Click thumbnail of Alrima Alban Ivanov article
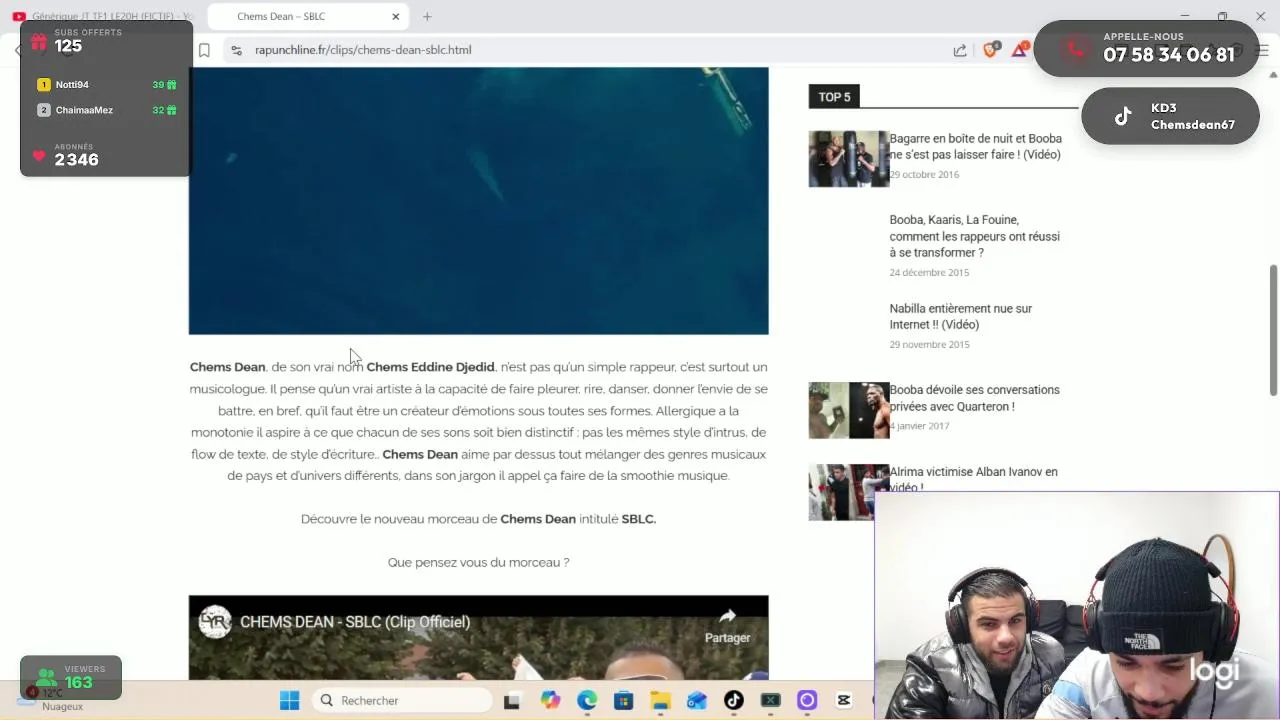The width and height of the screenshot is (1280, 720). pyautogui.click(x=848, y=492)
